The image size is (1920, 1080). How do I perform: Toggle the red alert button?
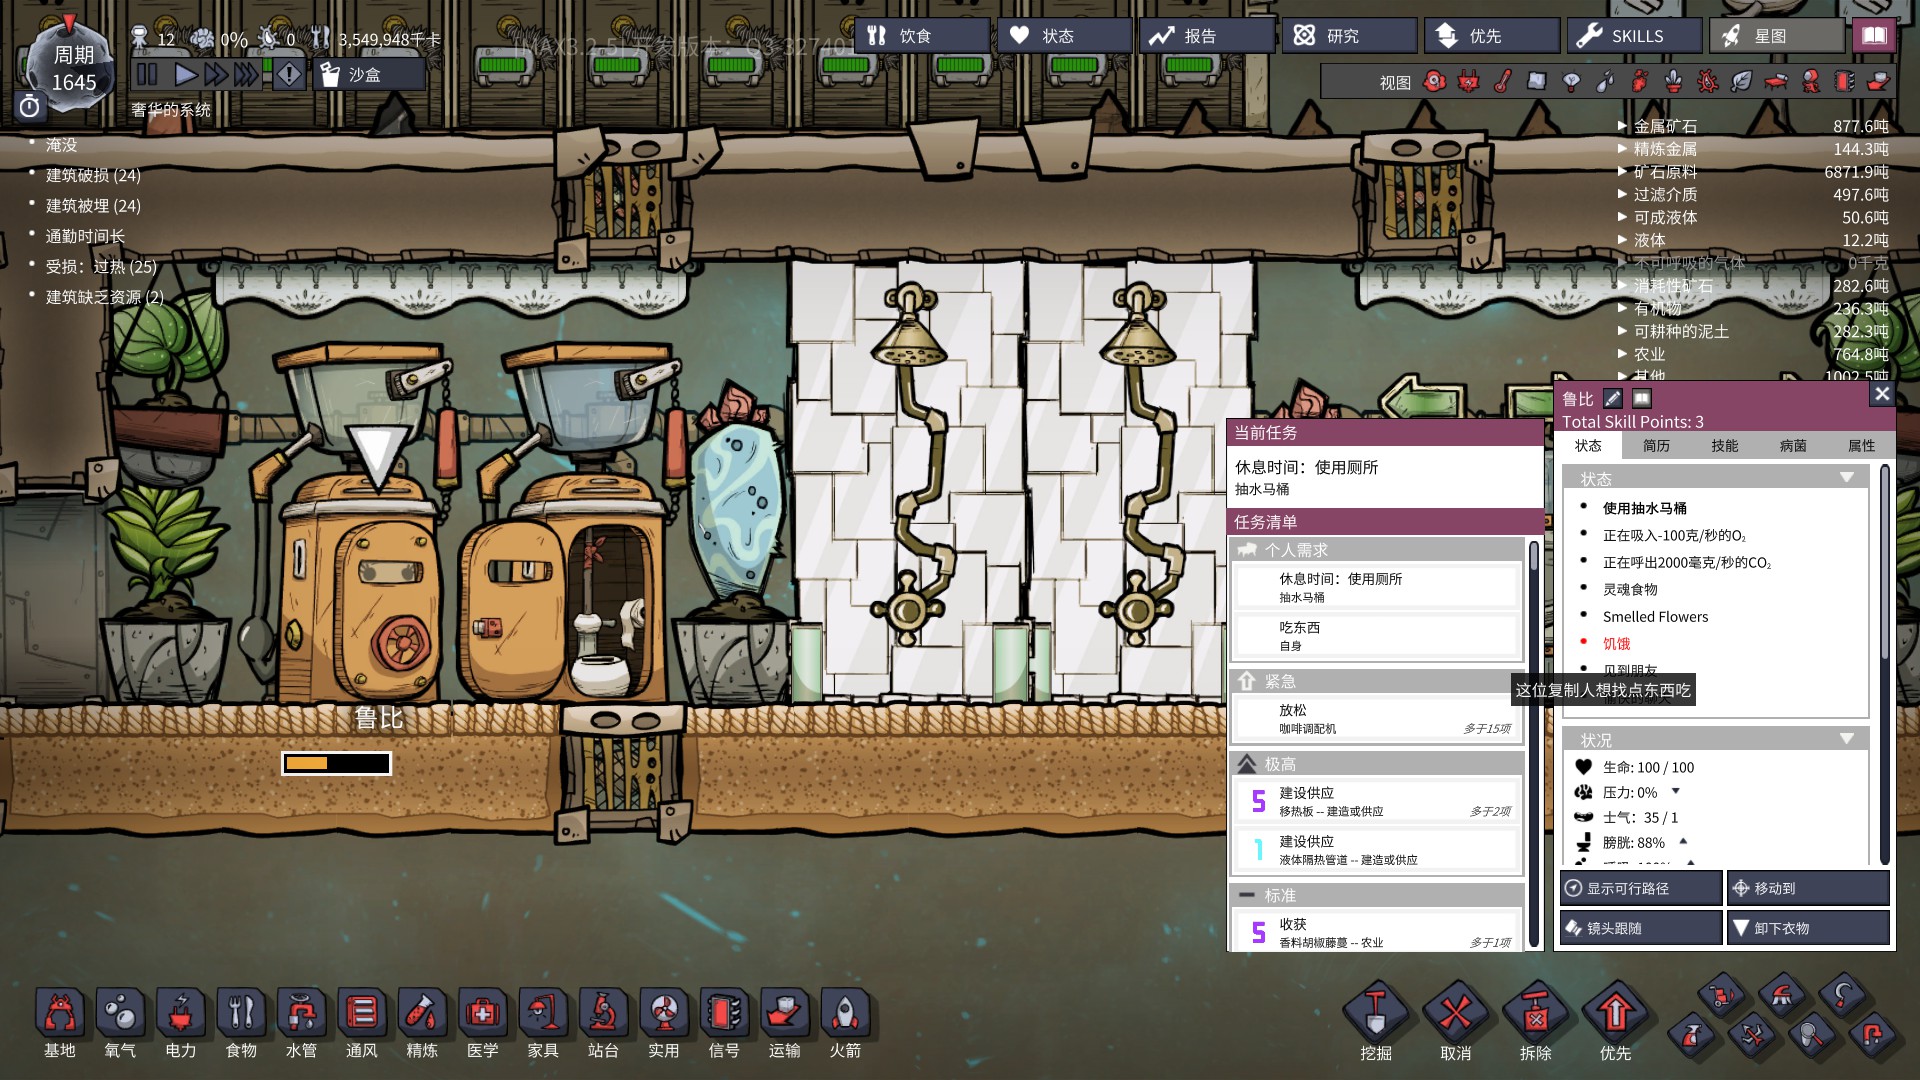(x=289, y=74)
